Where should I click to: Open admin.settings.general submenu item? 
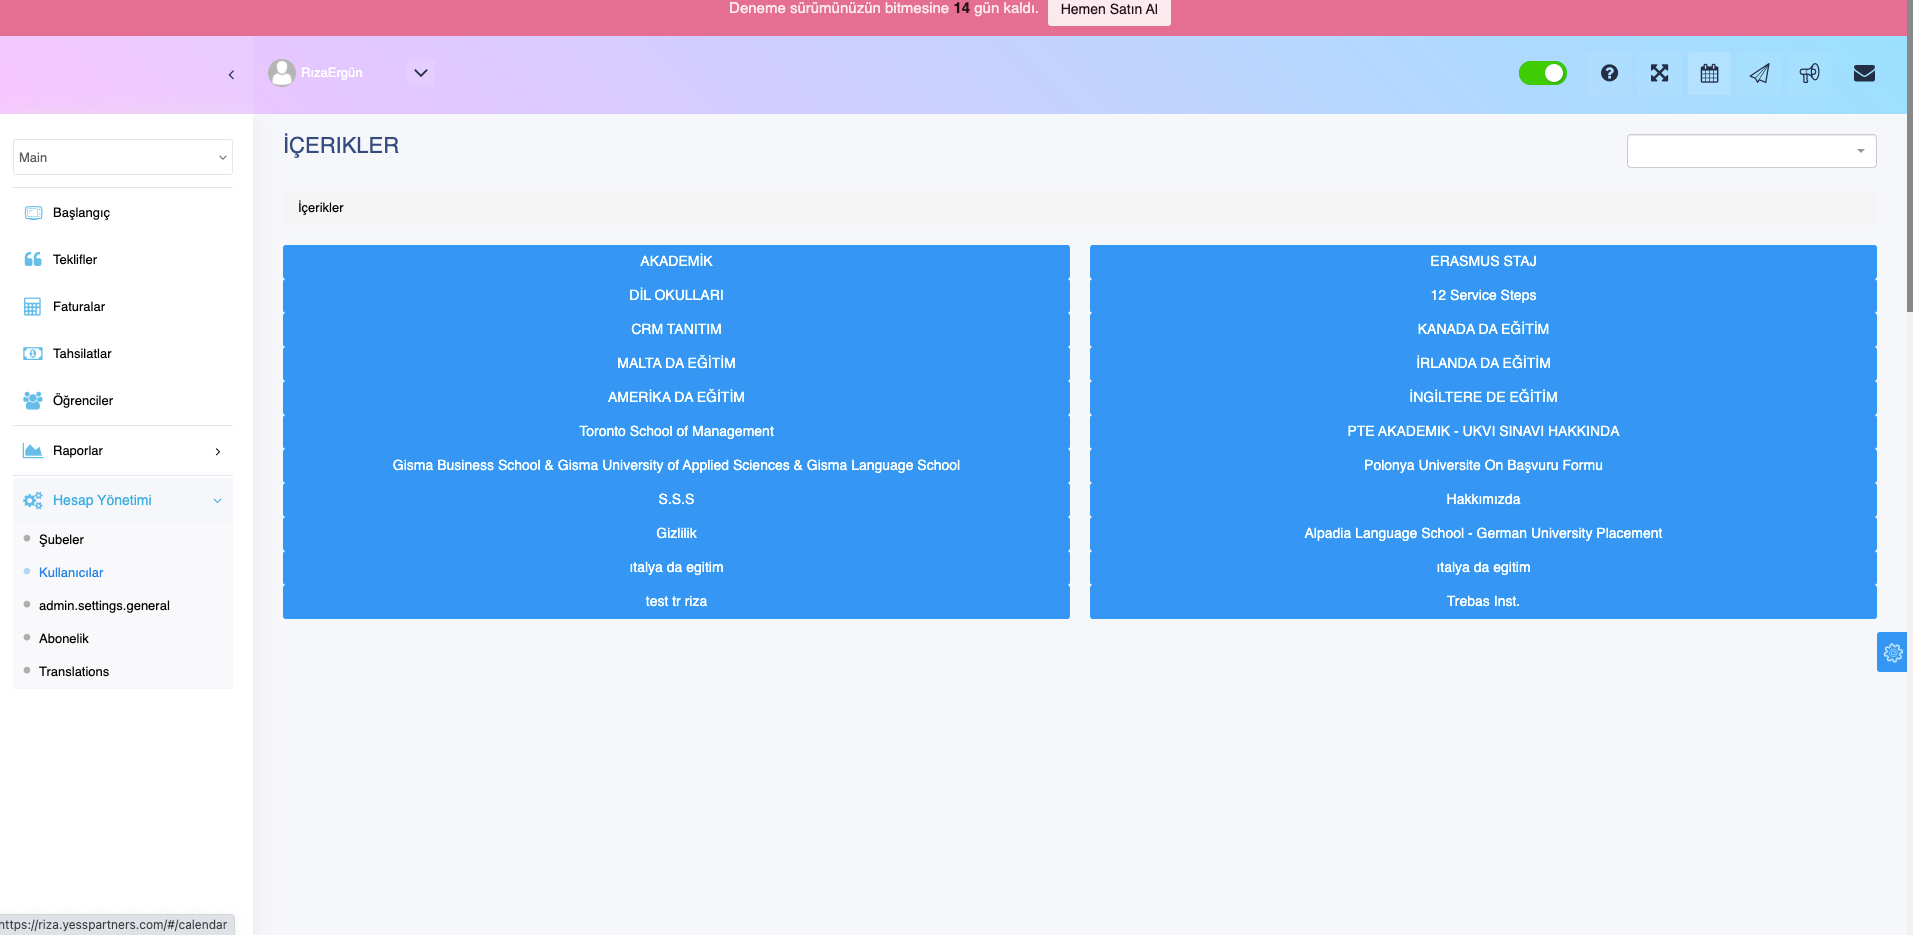coord(104,606)
